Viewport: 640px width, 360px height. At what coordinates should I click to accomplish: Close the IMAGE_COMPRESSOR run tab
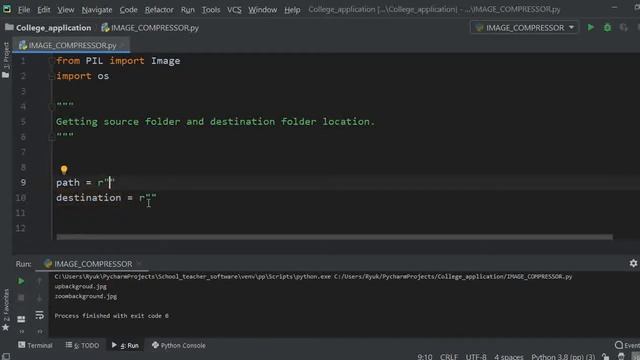click(139, 264)
